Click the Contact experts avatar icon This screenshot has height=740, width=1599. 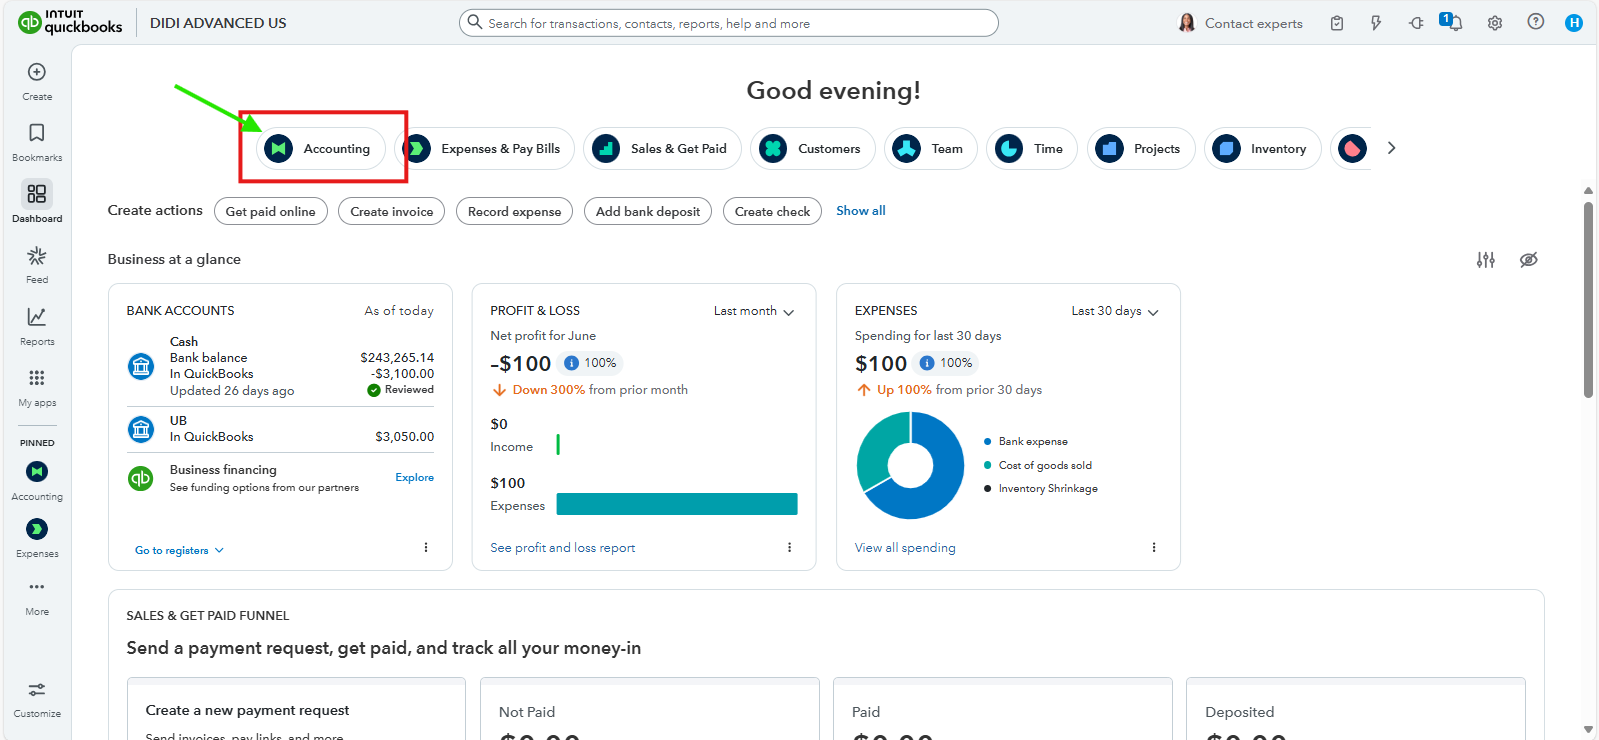(1187, 23)
